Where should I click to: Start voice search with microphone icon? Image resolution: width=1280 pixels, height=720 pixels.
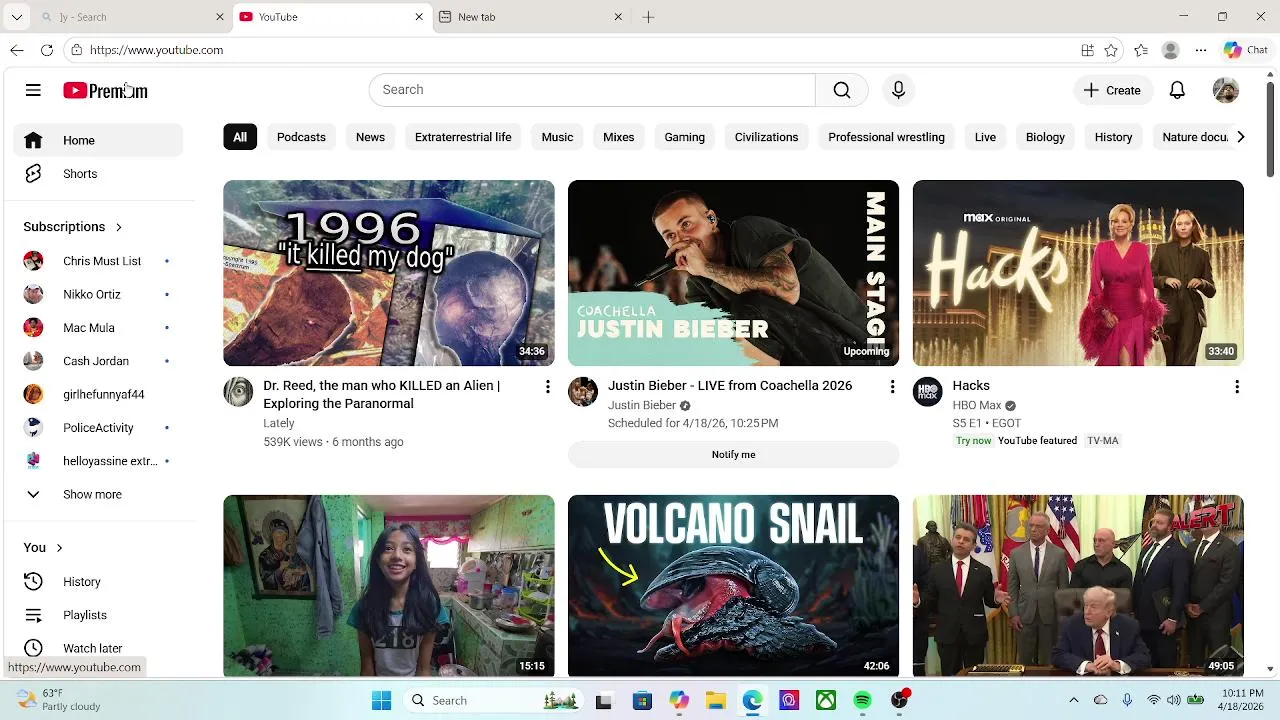[x=898, y=90]
